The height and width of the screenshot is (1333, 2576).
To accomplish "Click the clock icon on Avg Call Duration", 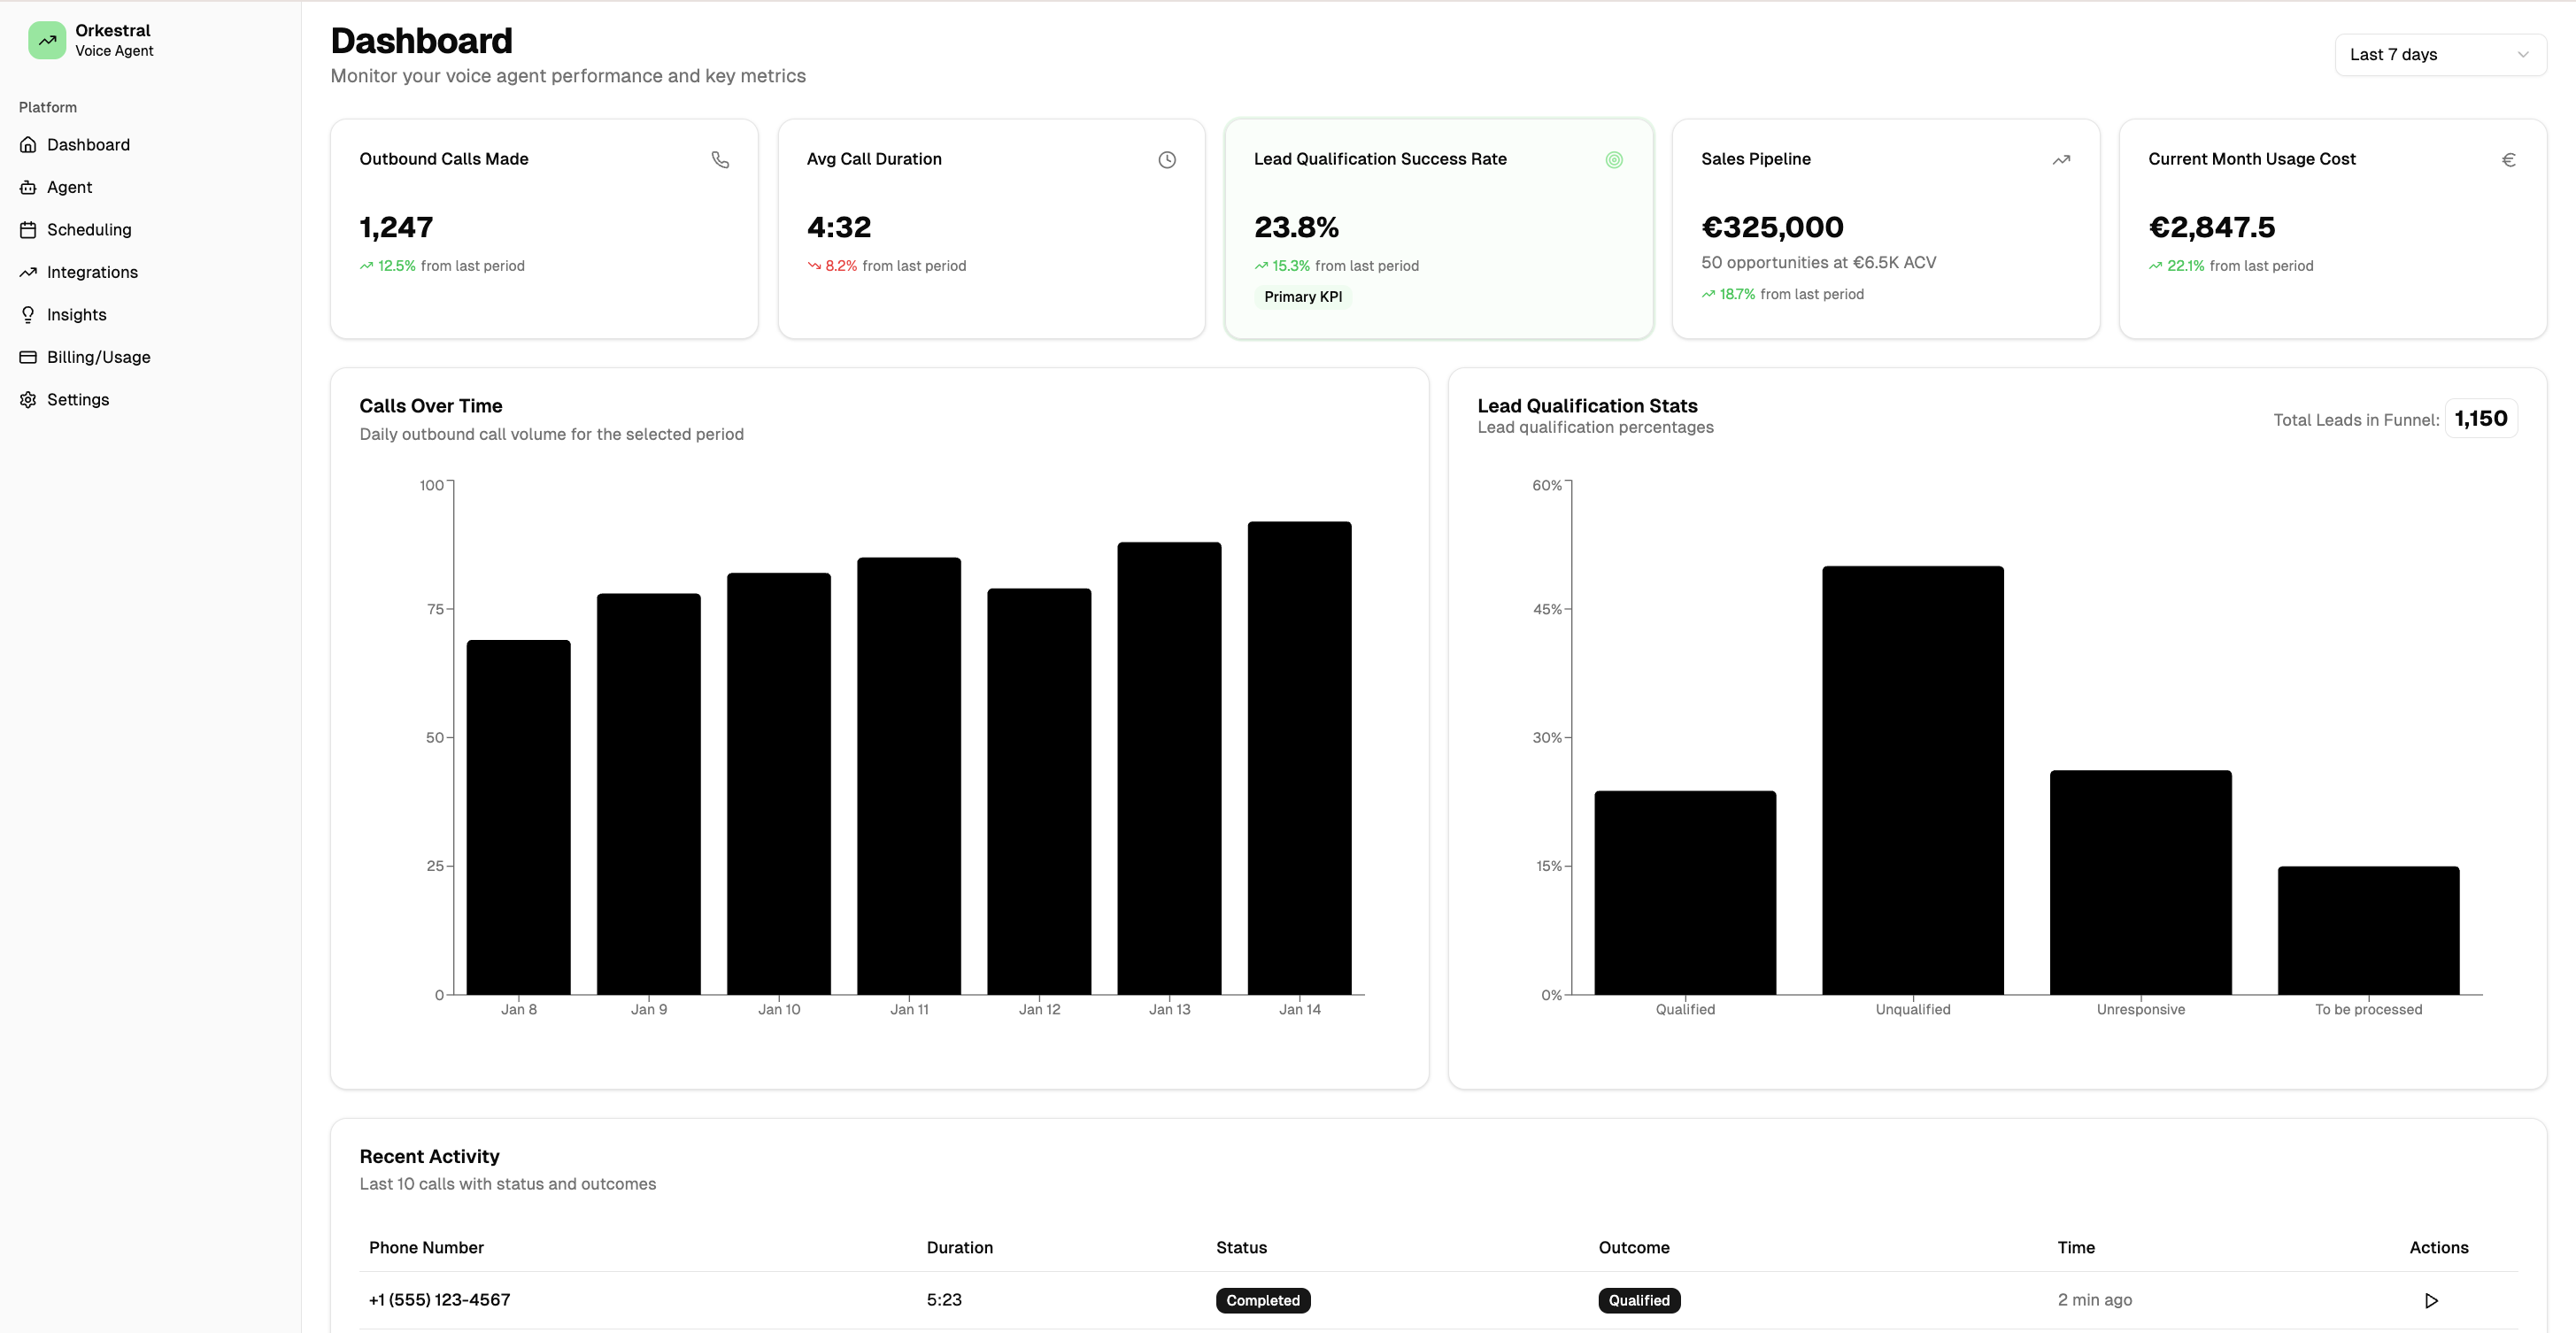I will (1167, 159).
